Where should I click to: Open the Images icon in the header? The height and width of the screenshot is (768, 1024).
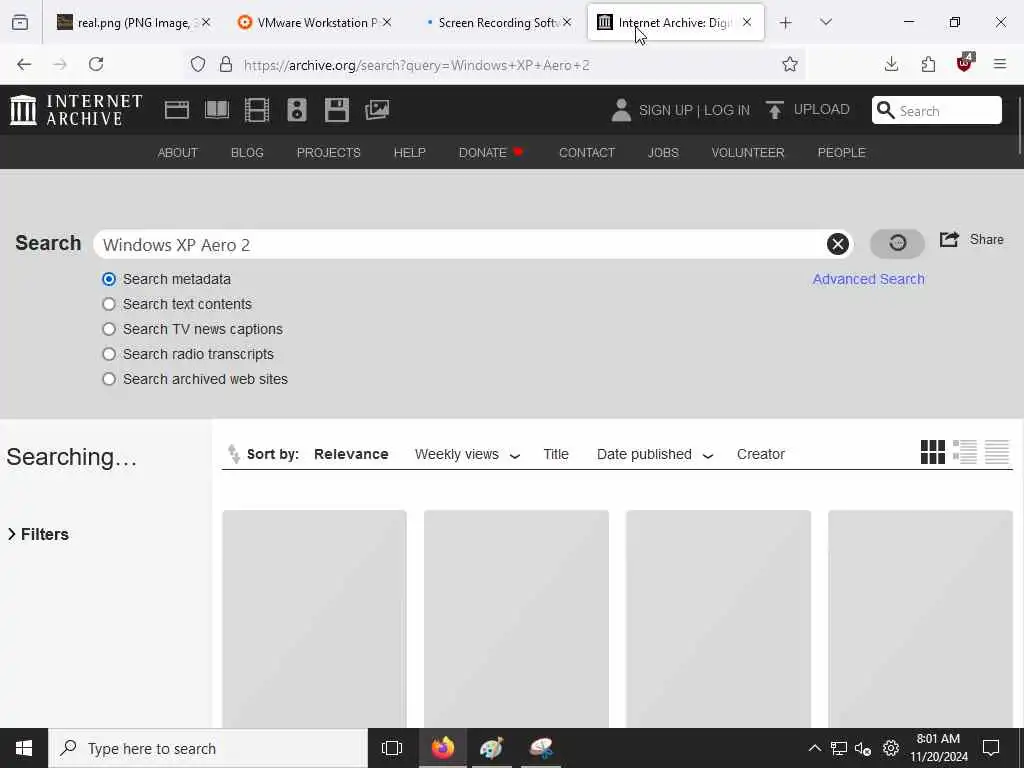click(377, 110)
